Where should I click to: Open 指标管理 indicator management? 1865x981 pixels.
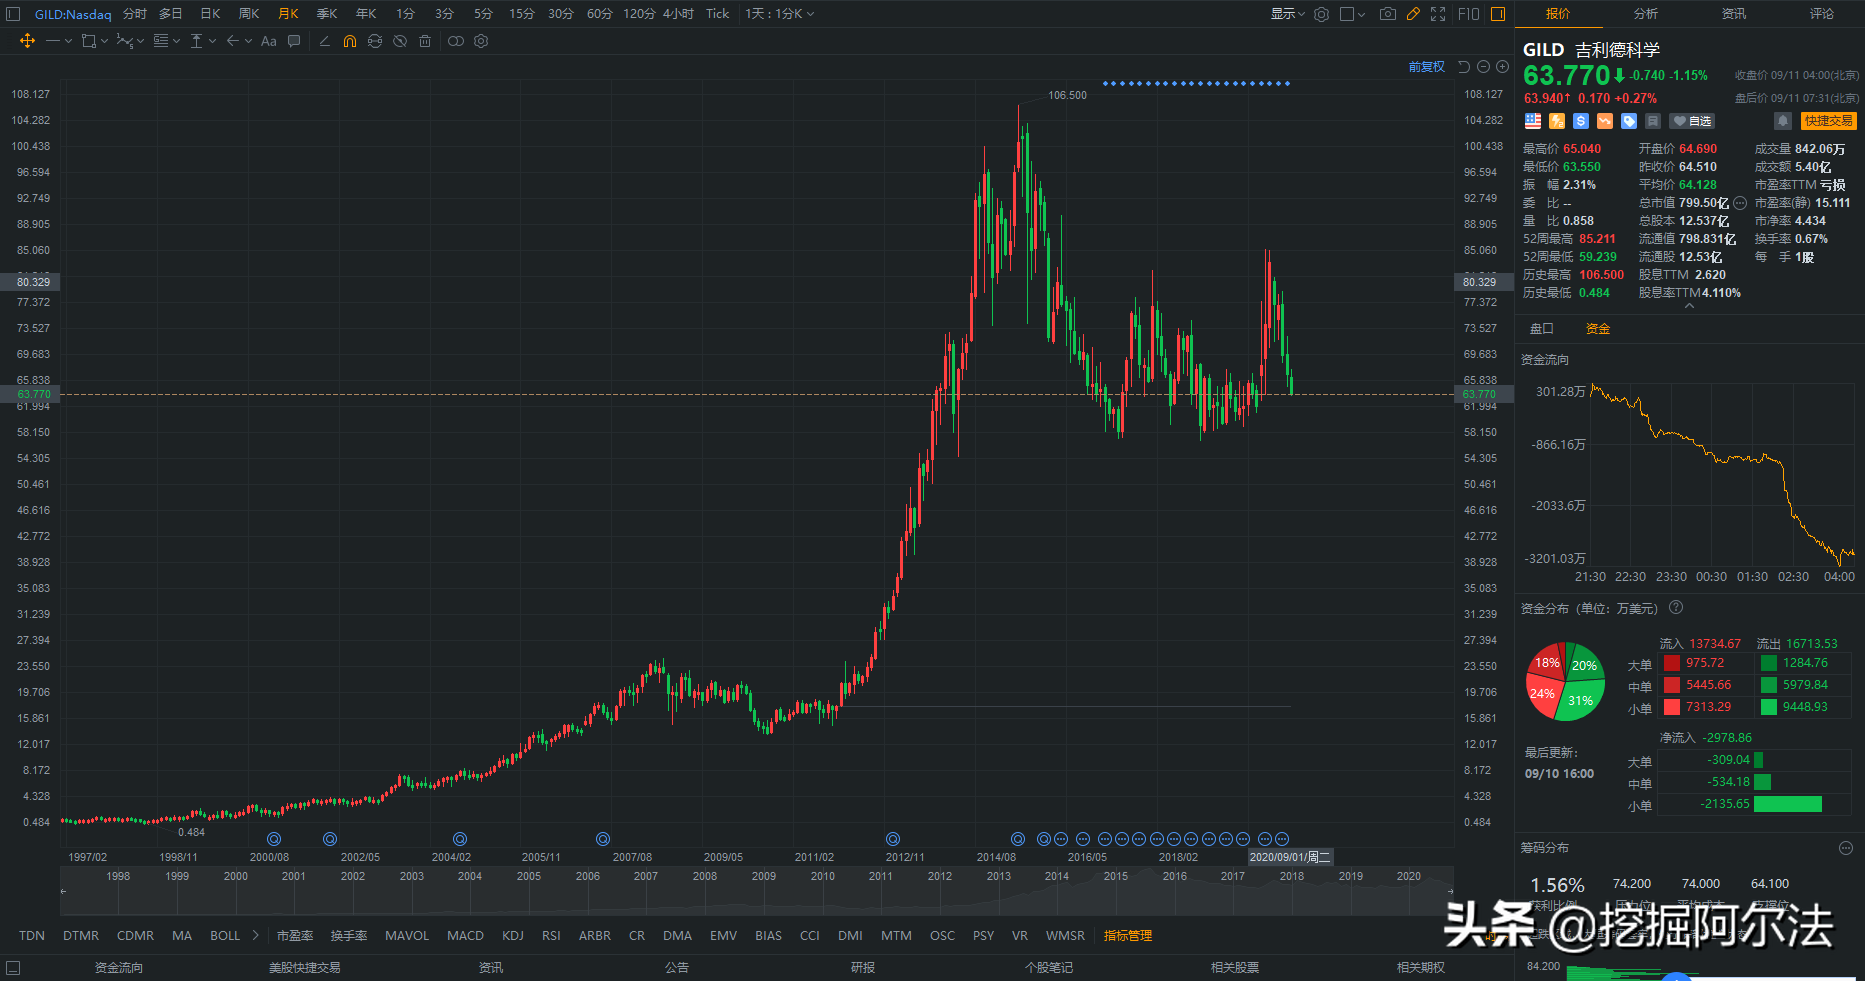(1128, 936)
